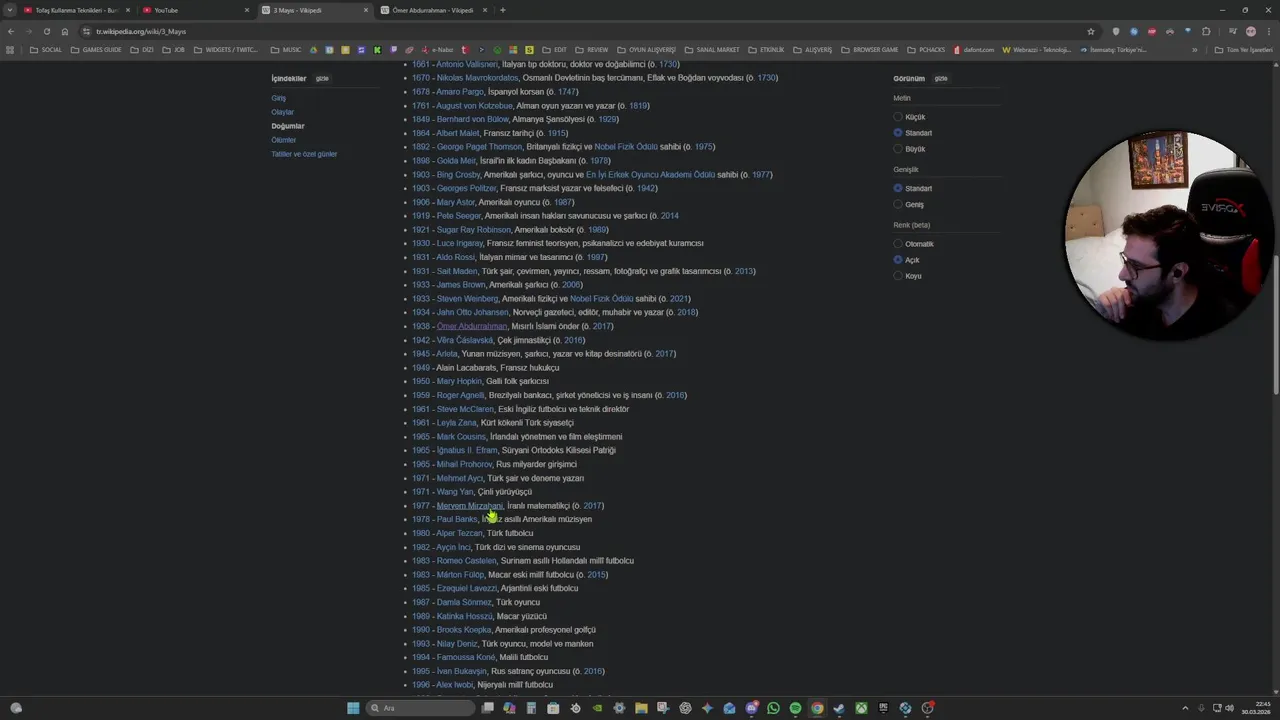The height and width of the screenshot is (720, 1280).
Task: Open the Google Drive bookmark icon
Action: tap(313, 50)
